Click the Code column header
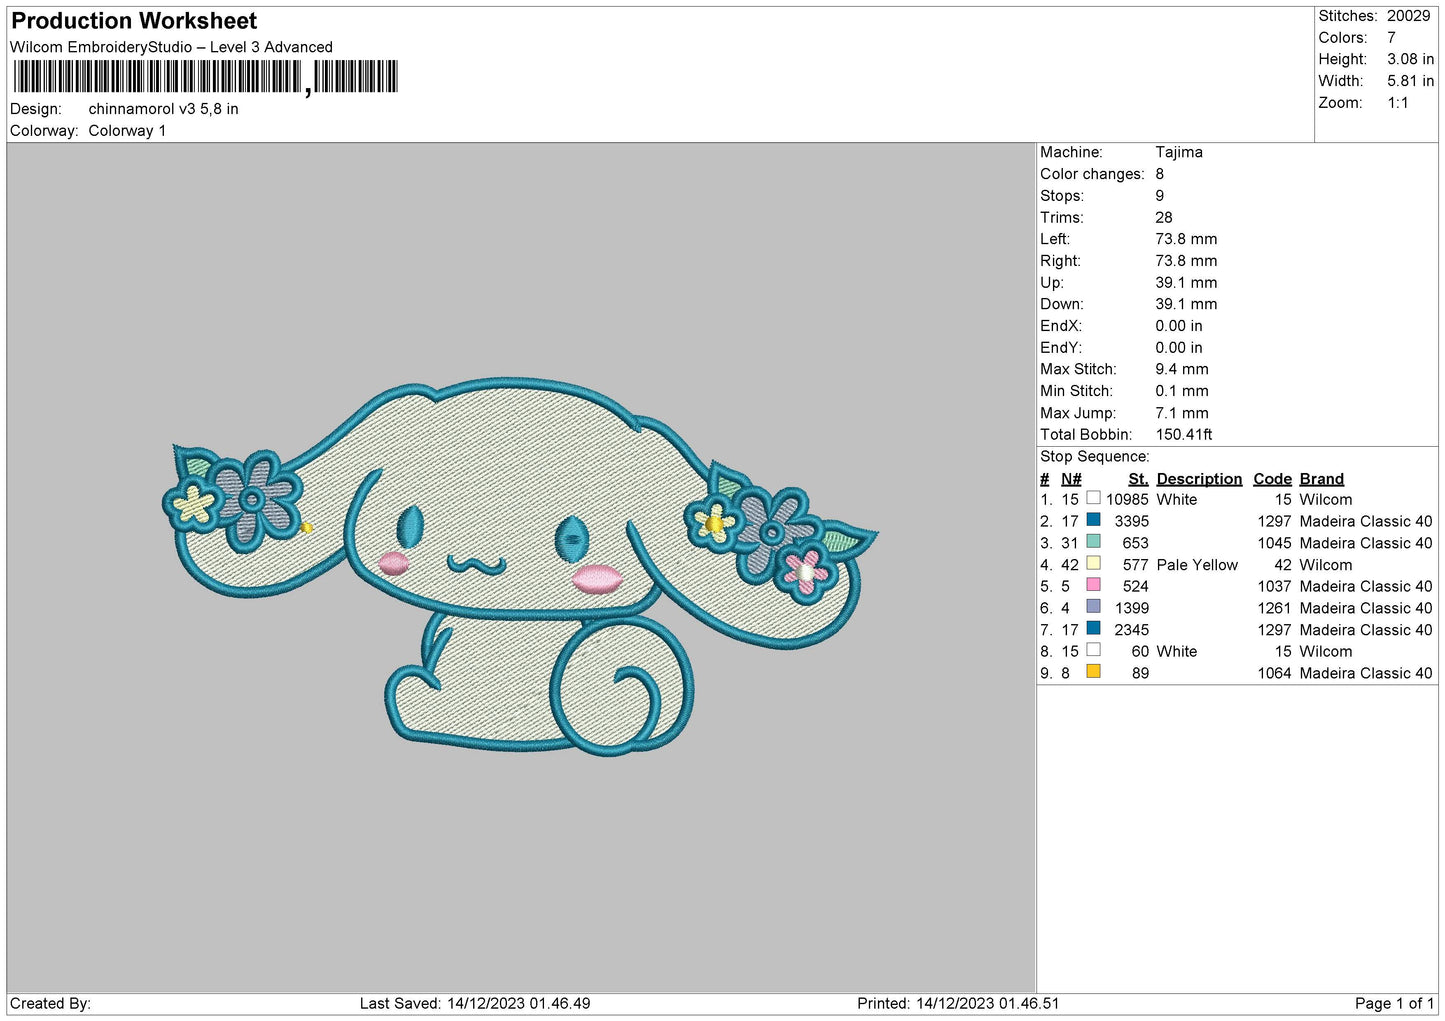Viewport: 1445px width, 1021px height. pos(1272,479)
